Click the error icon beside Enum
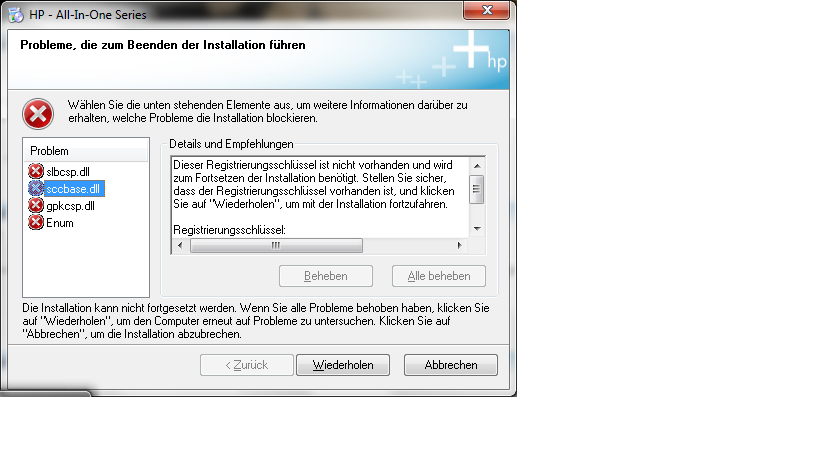Screen dimensions: 819x460 point(36,222)
